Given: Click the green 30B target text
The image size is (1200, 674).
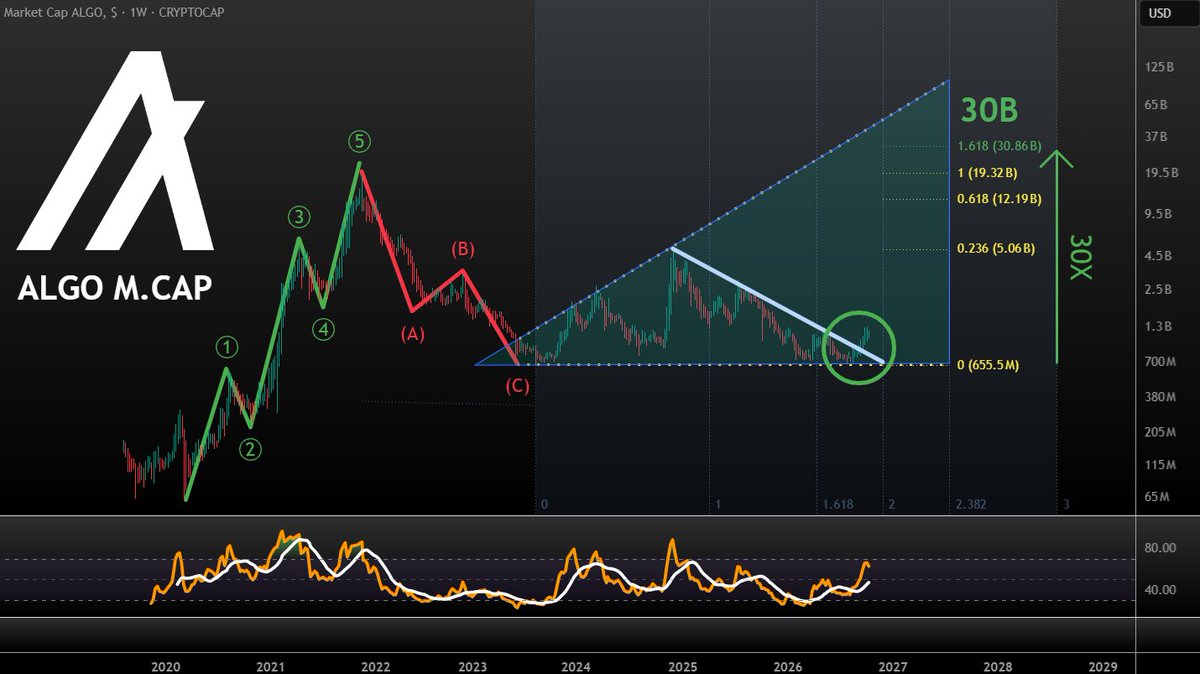Looking at the screenshot, I should pyautogui.click(x=990, y=109).
